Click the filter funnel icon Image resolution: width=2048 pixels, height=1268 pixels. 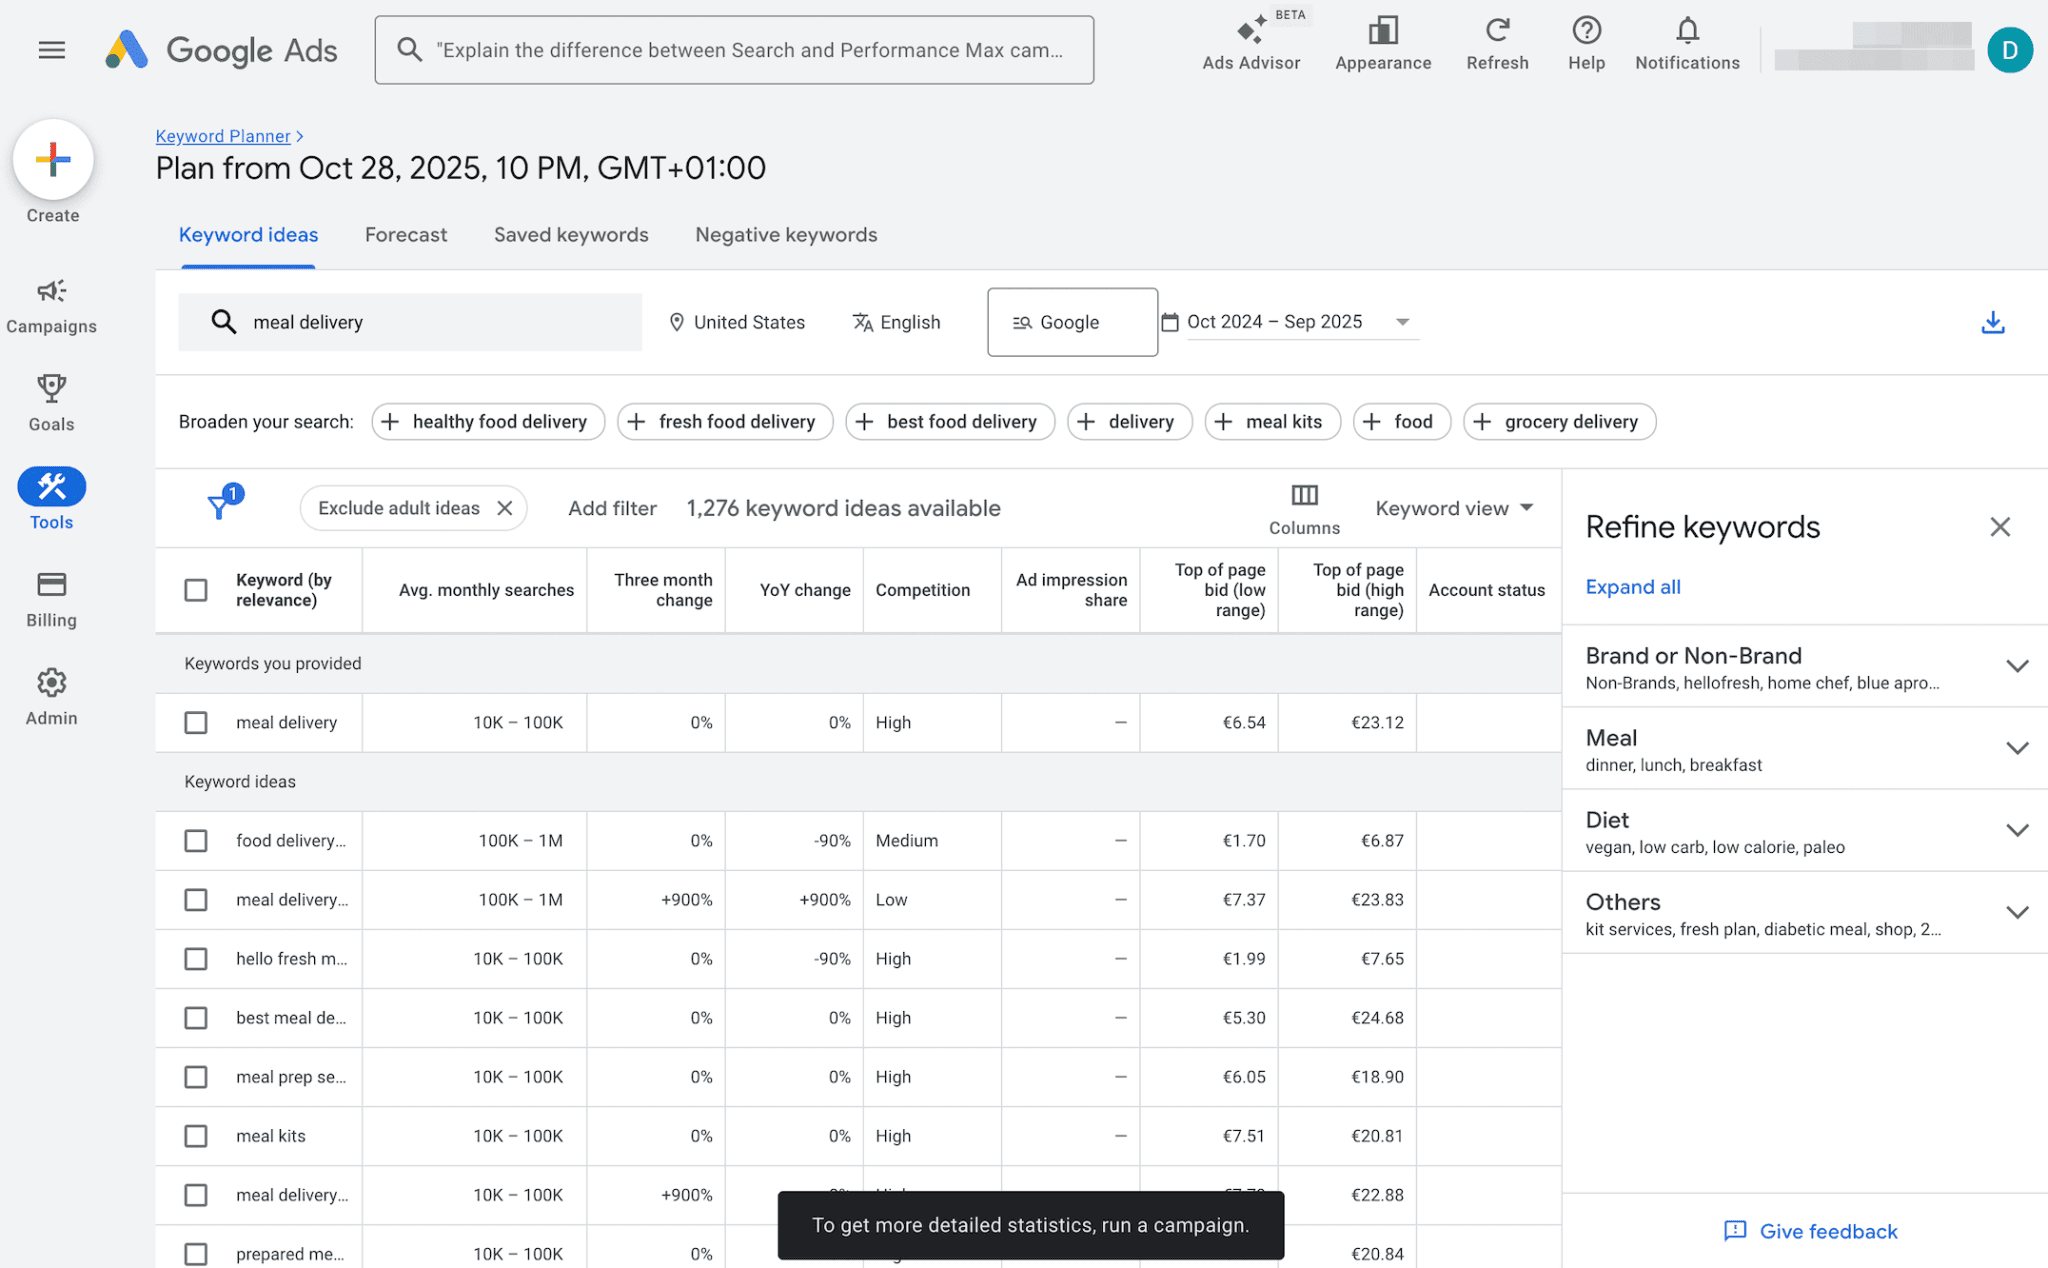click(x=219, y=507)
